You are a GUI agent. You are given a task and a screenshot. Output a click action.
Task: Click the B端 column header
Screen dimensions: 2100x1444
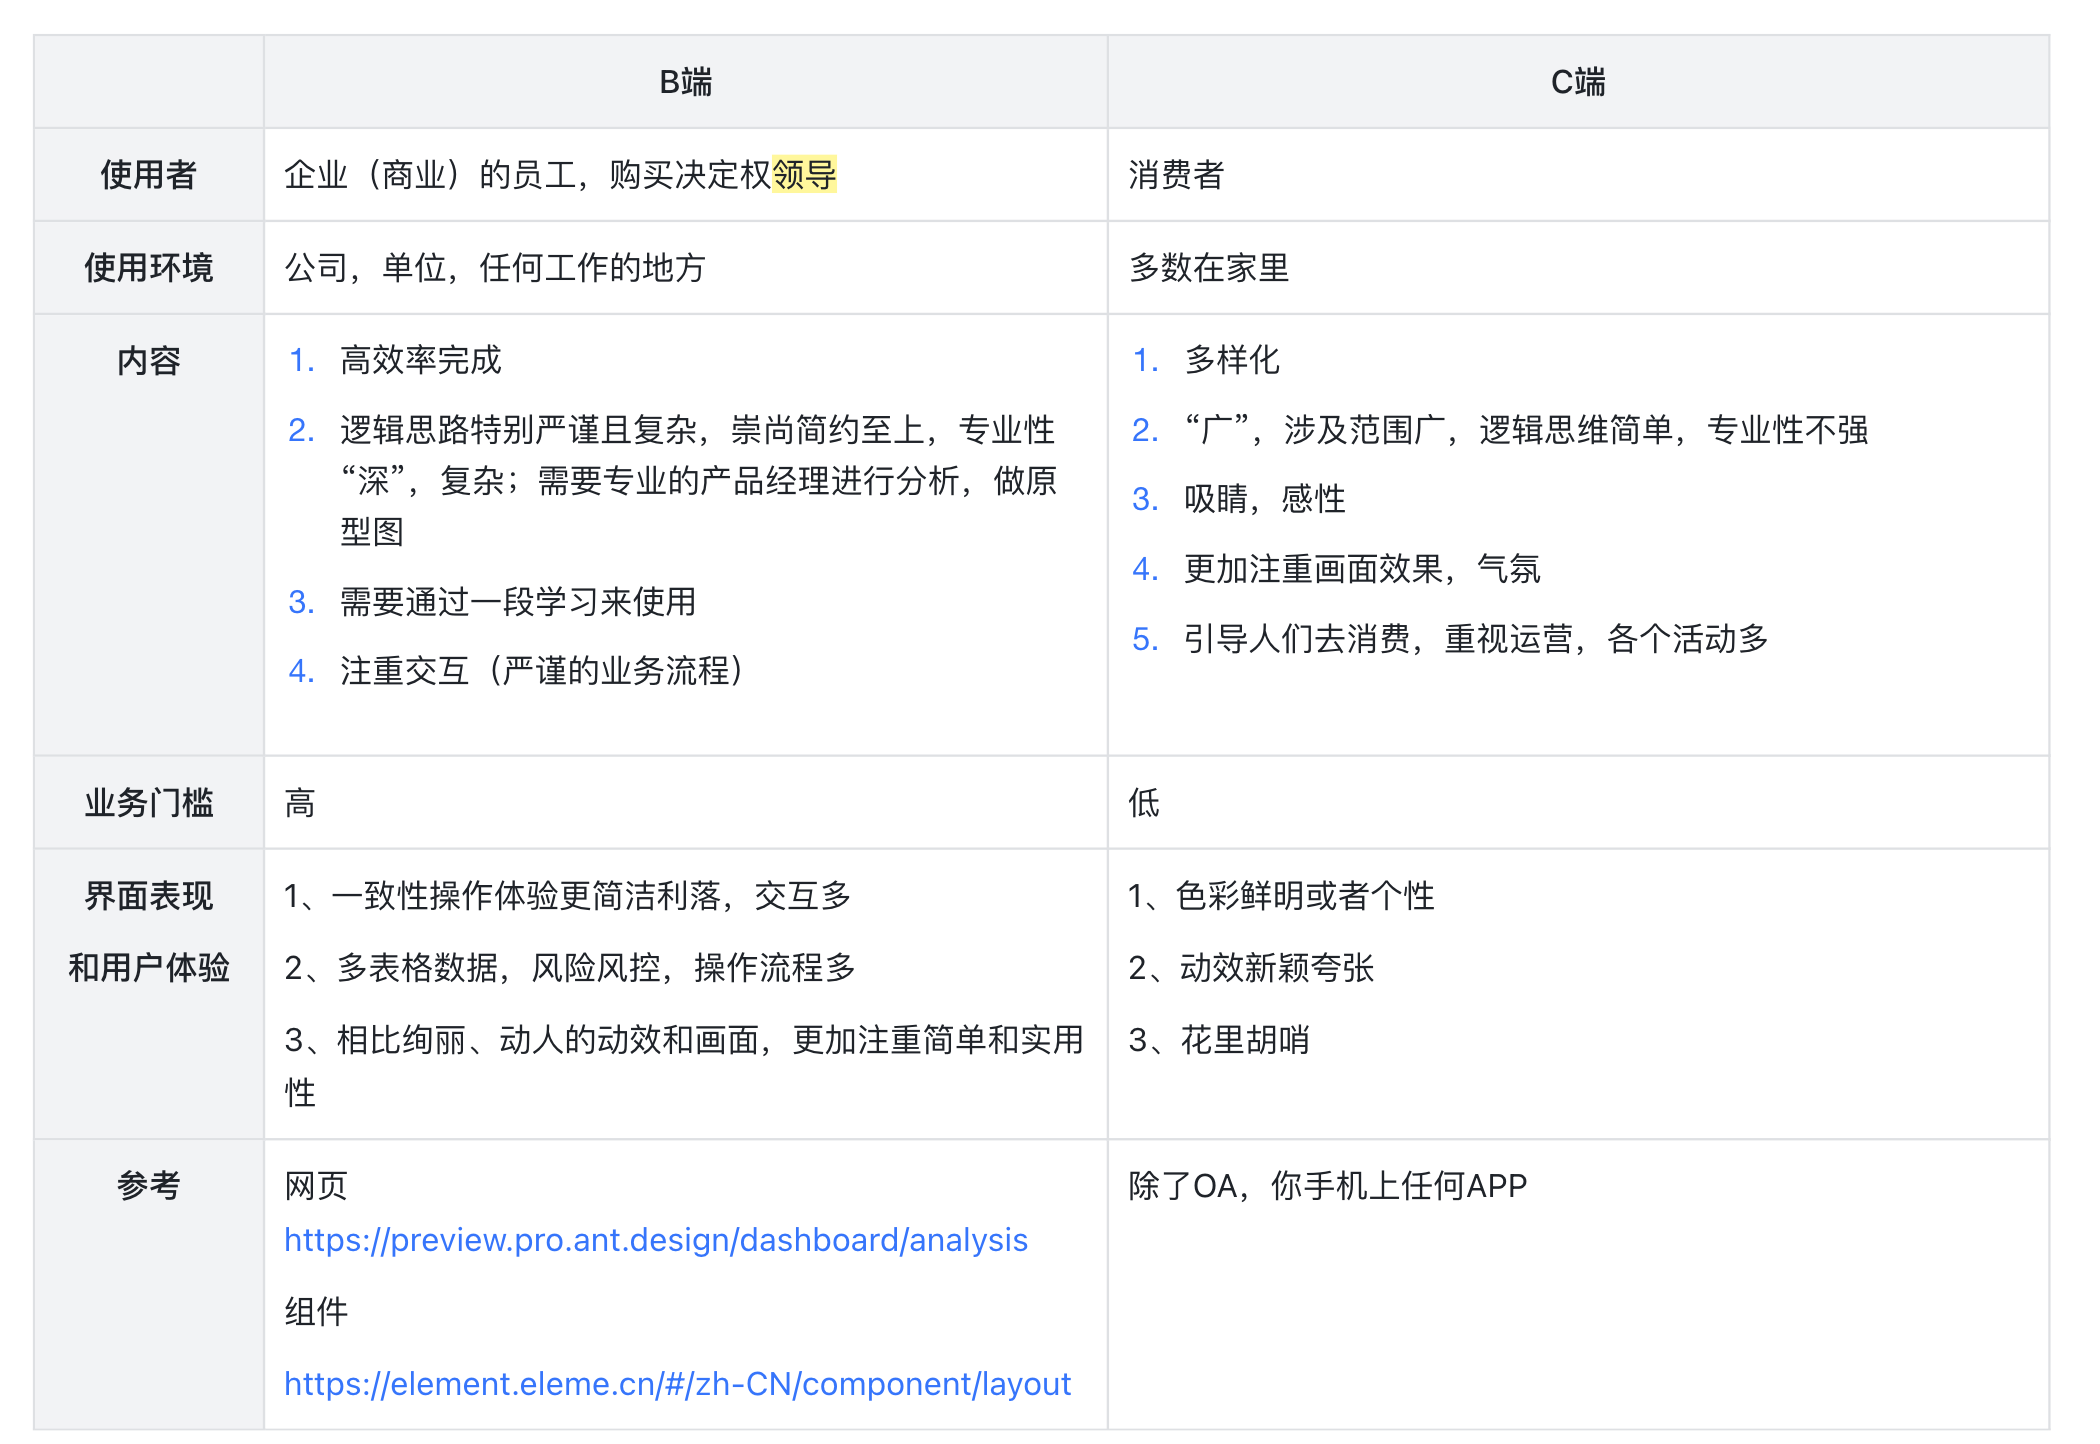685,82
